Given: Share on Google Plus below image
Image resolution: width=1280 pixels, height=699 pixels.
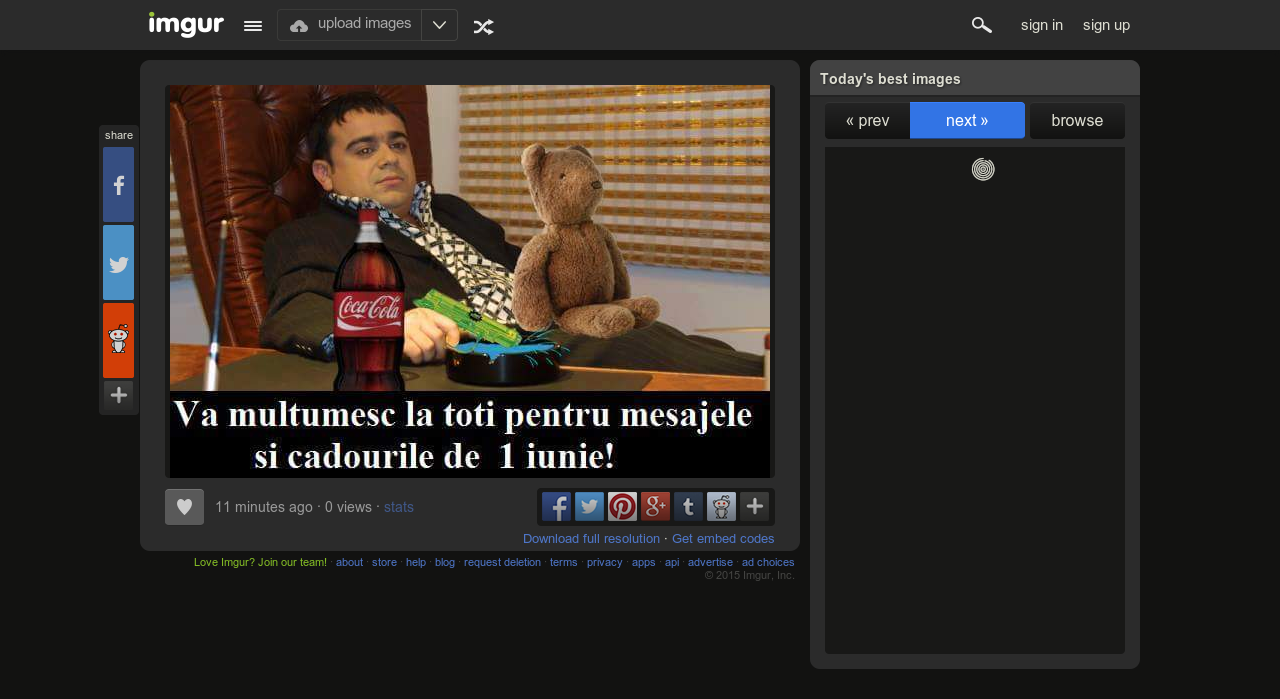Looking at the screenshot, I should (x=656, y=507).
